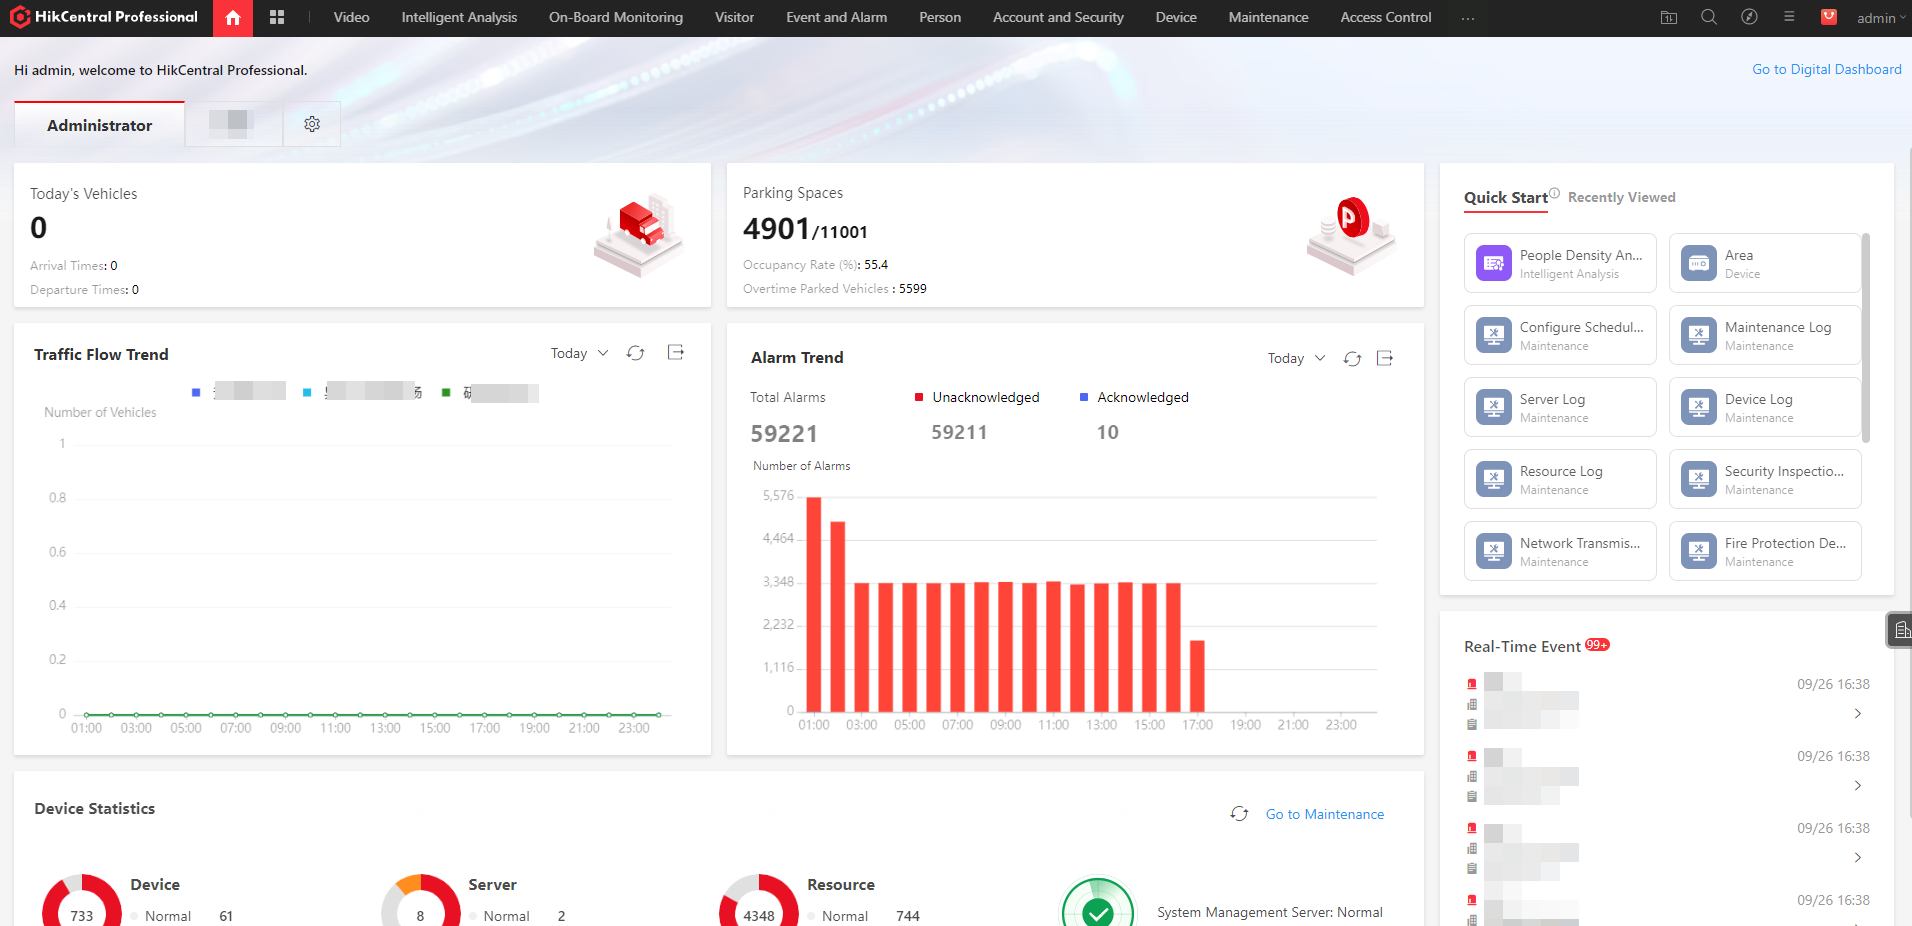
Task: Export the Alarm Trend chart
Action: 1385,358
